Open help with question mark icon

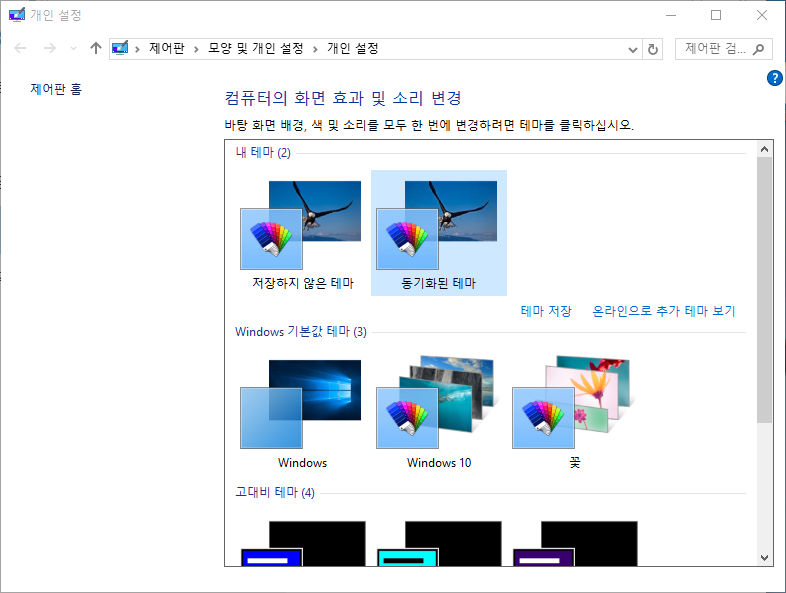point(774,78)
